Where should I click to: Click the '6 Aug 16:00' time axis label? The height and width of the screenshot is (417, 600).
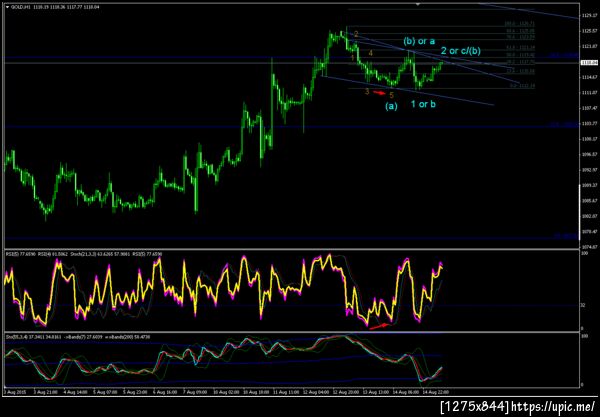pyautogui.click(x=166, y=392)
